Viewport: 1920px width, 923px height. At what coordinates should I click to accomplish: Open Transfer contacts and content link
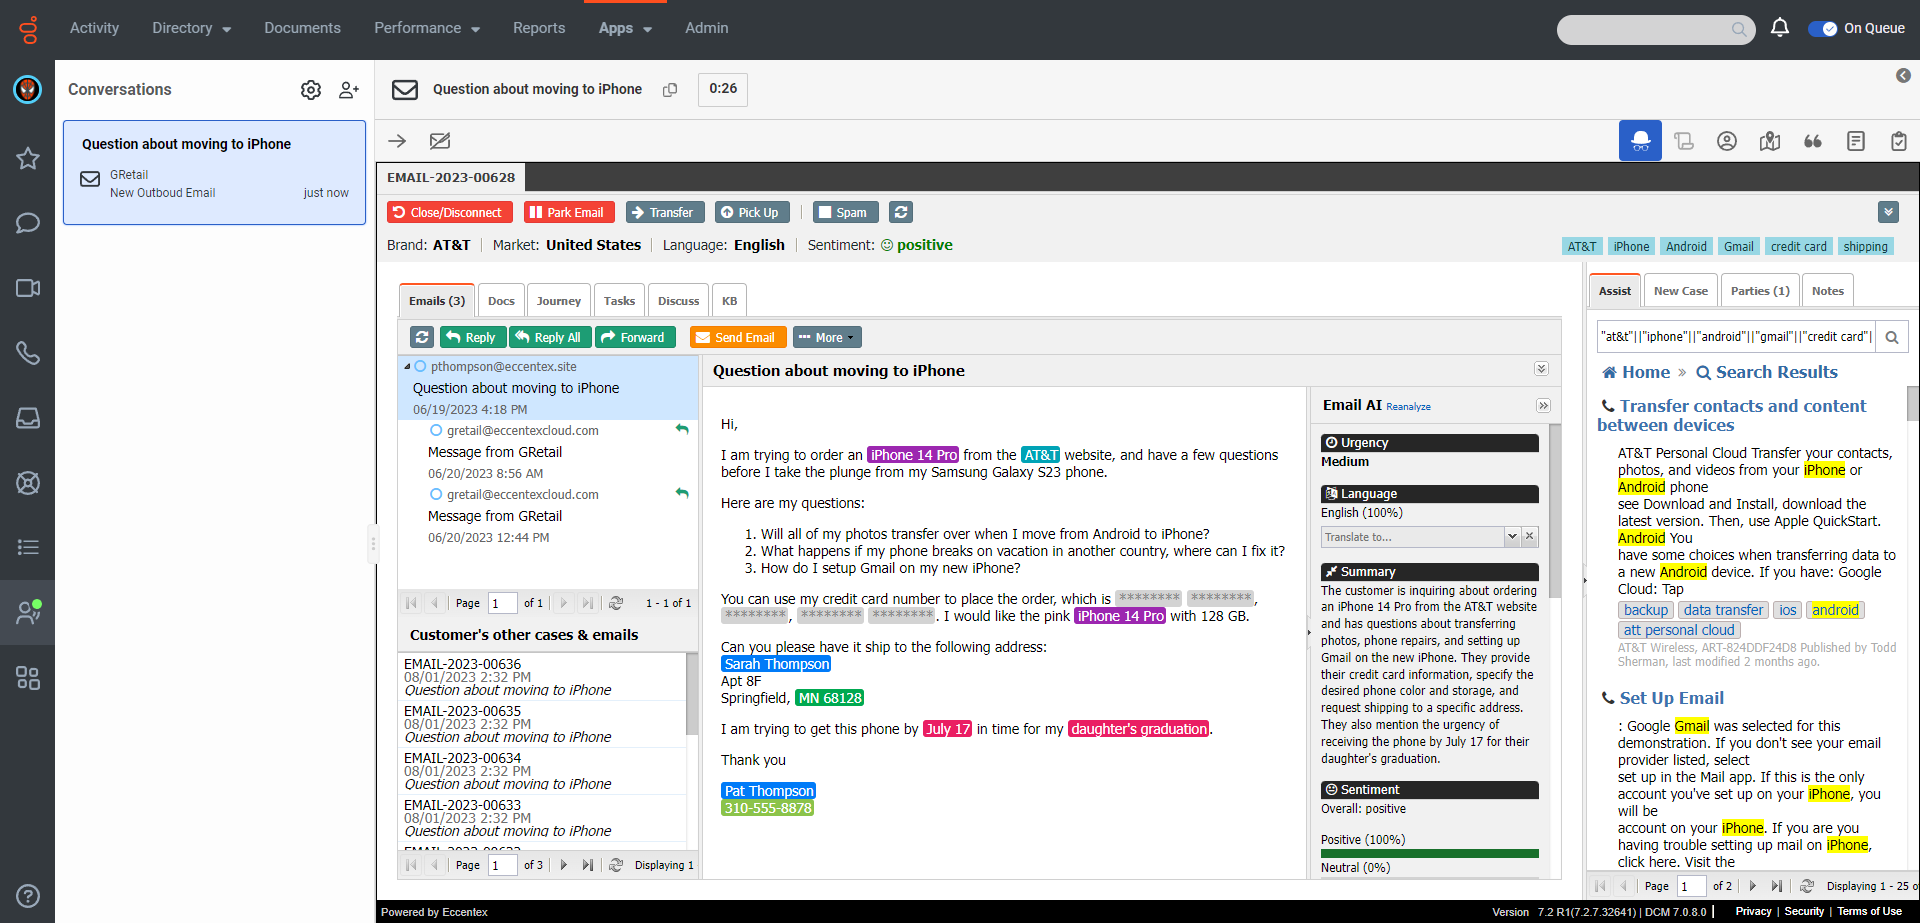tap(1733, 415)
